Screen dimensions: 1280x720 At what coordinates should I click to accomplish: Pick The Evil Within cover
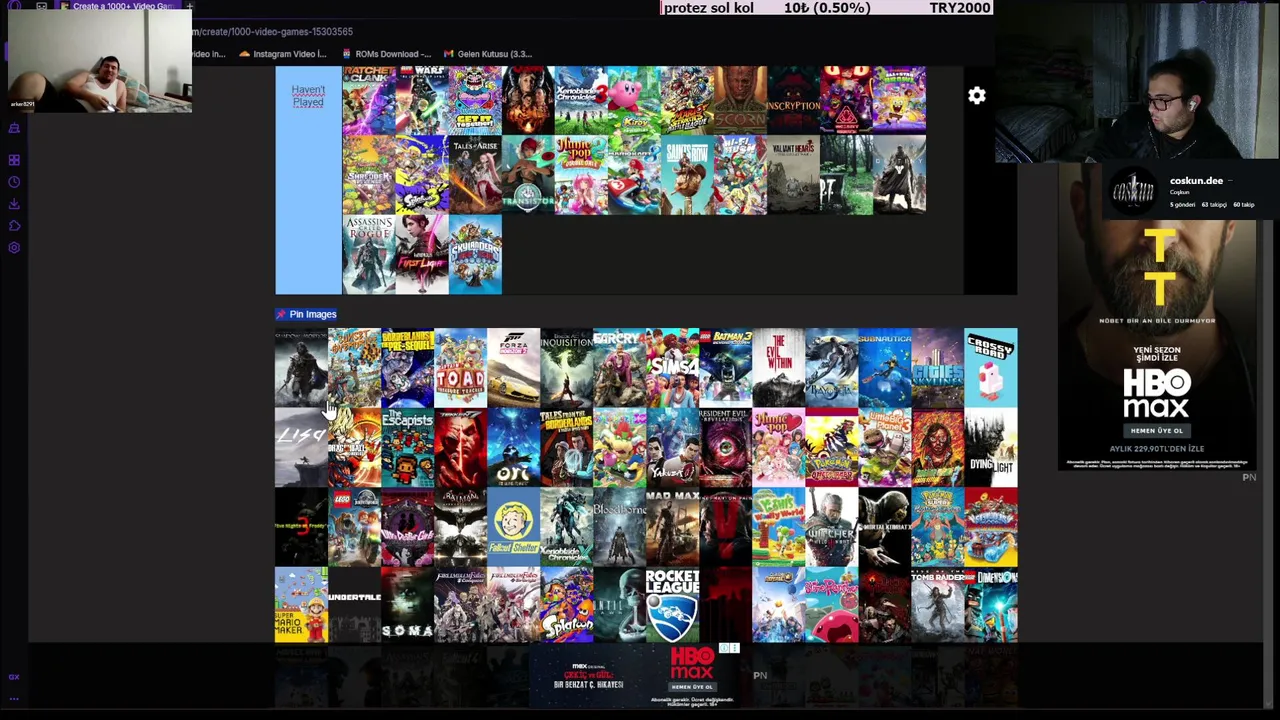[x=778, y=367]
